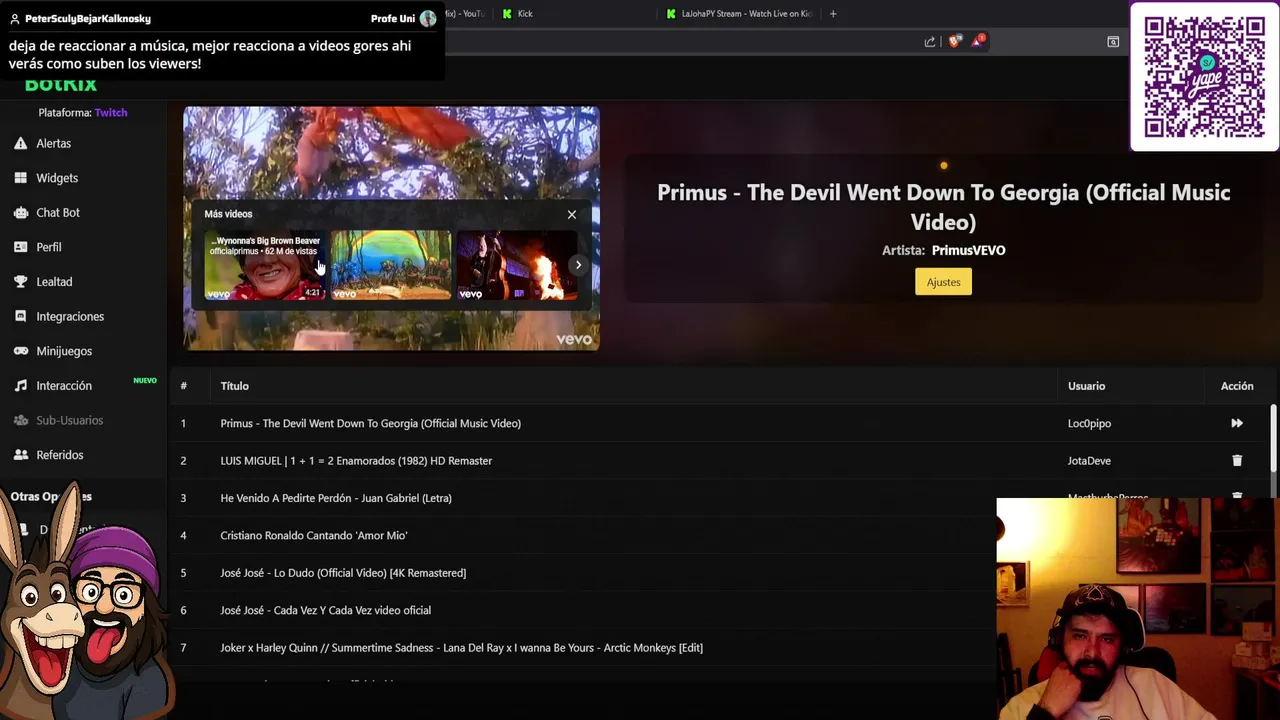The height and width of the screenshot is (720, 1280).
Task: Close the Más videos overlay
Action: pos(572,214)
